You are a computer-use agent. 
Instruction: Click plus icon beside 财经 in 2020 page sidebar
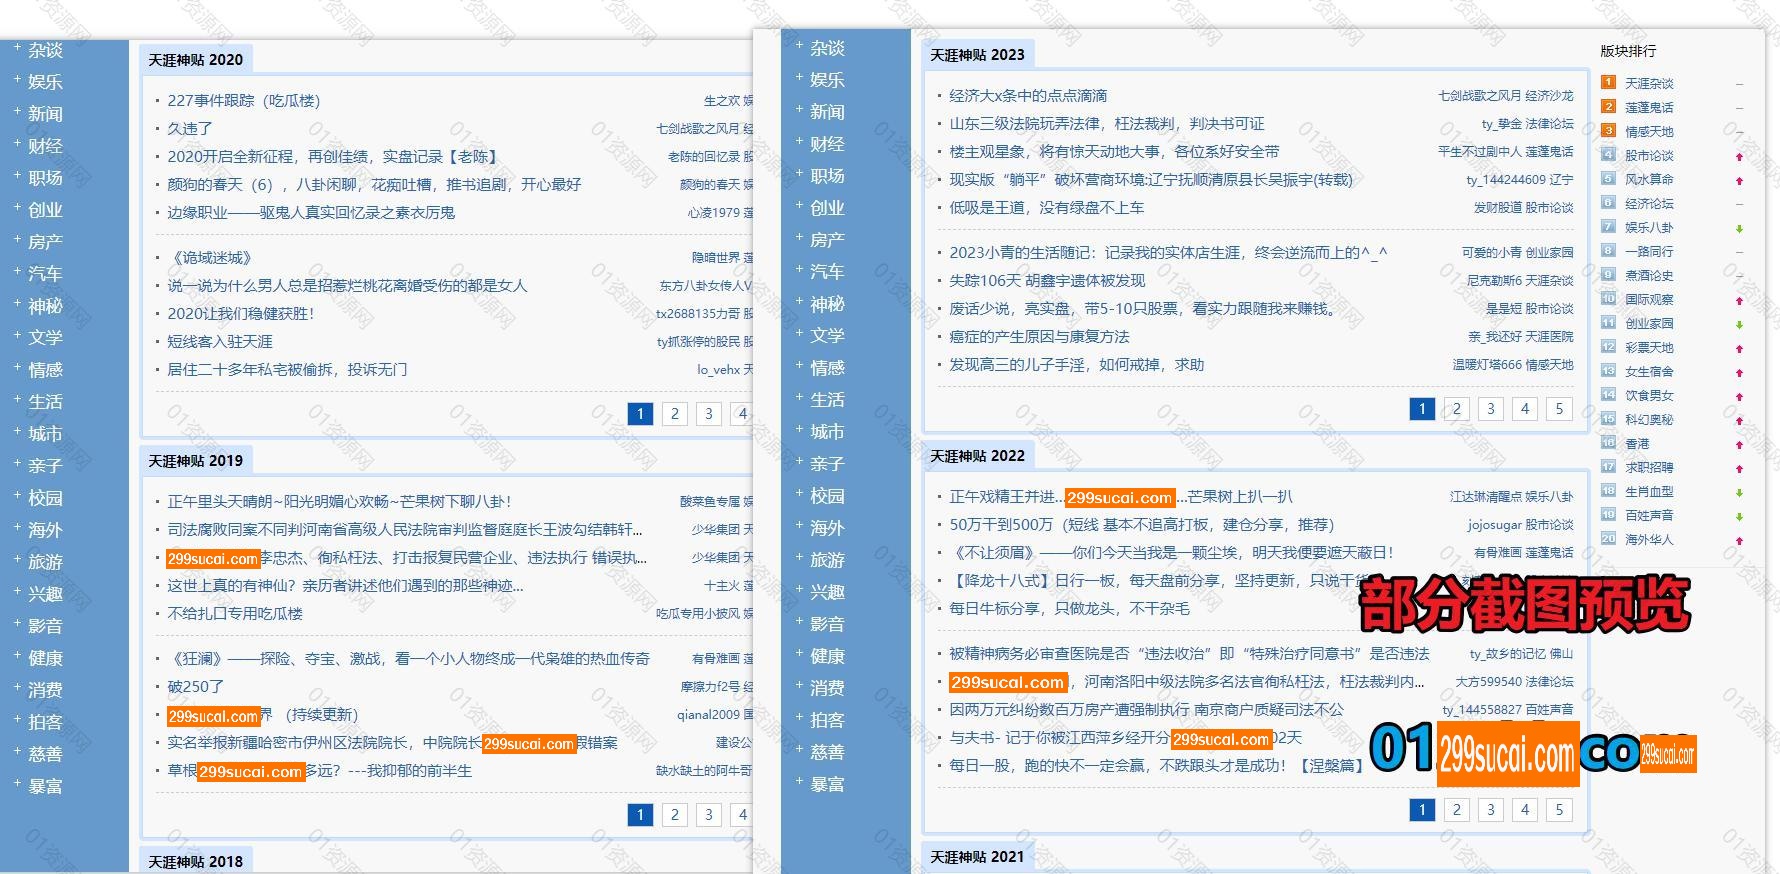point(17,142)
